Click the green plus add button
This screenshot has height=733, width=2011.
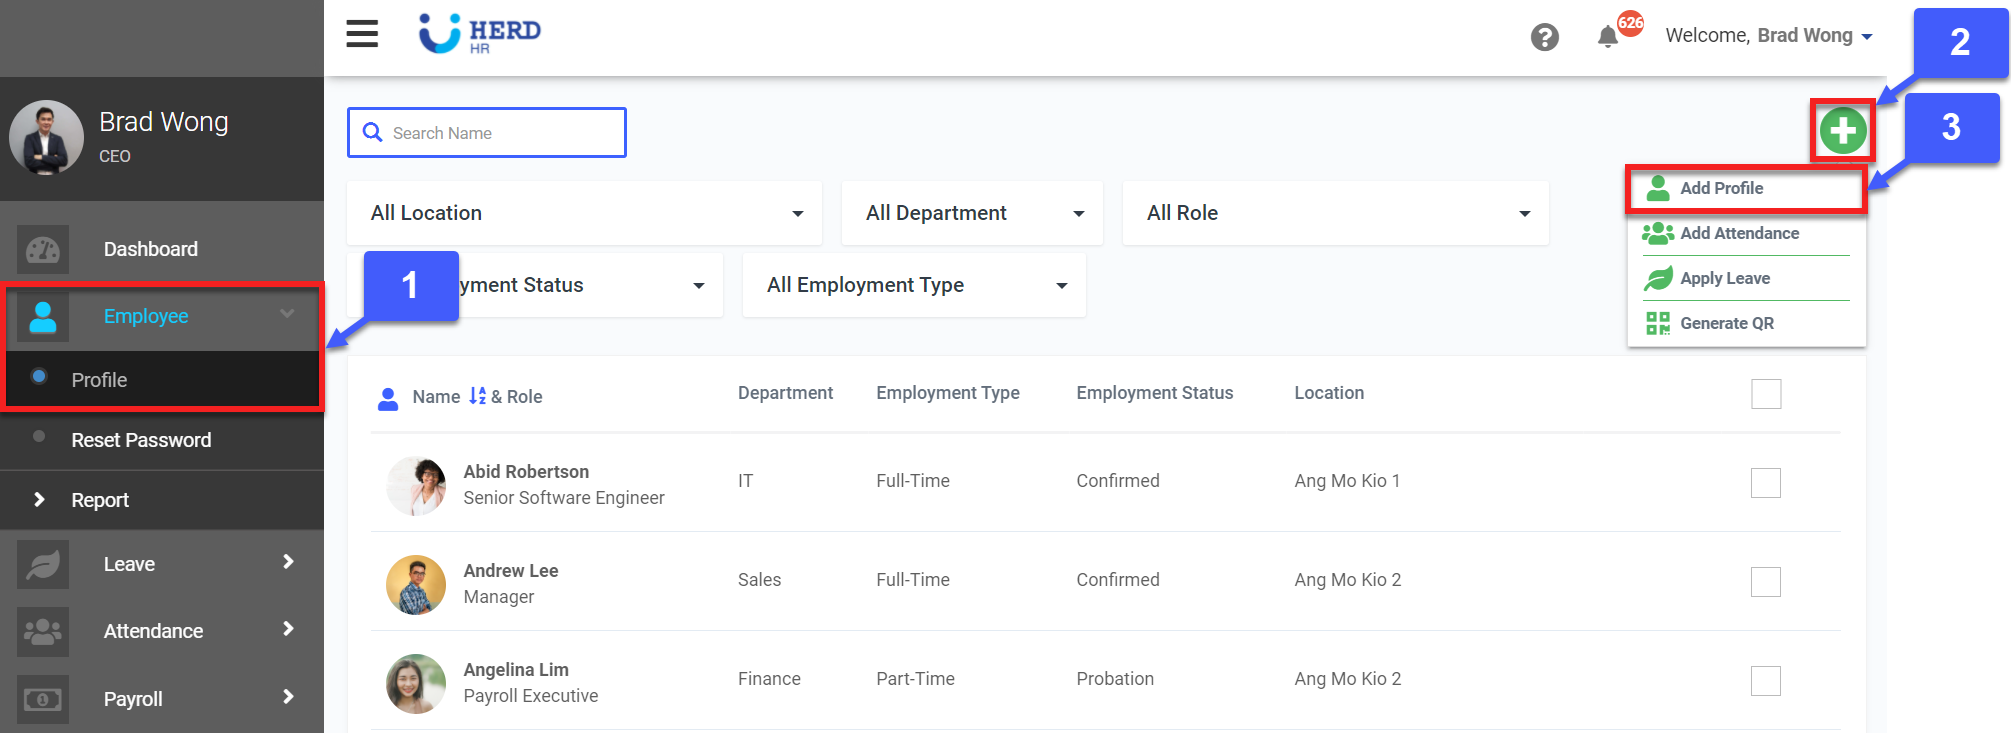coord(1842,131)
